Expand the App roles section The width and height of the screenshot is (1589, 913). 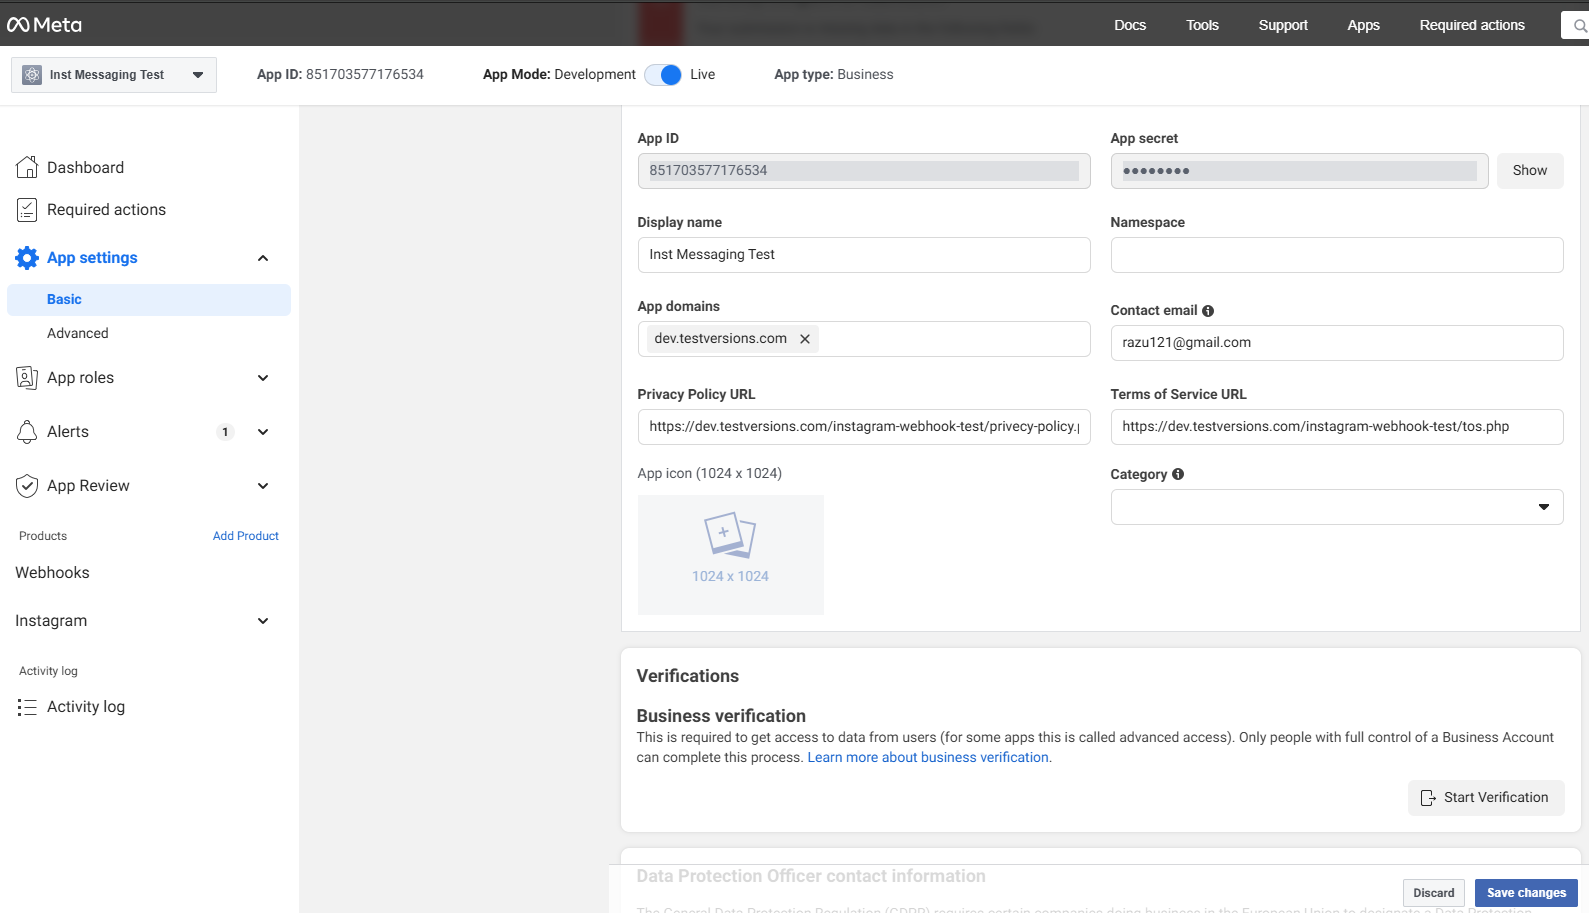pyautogui.click(x=263, y=378)
